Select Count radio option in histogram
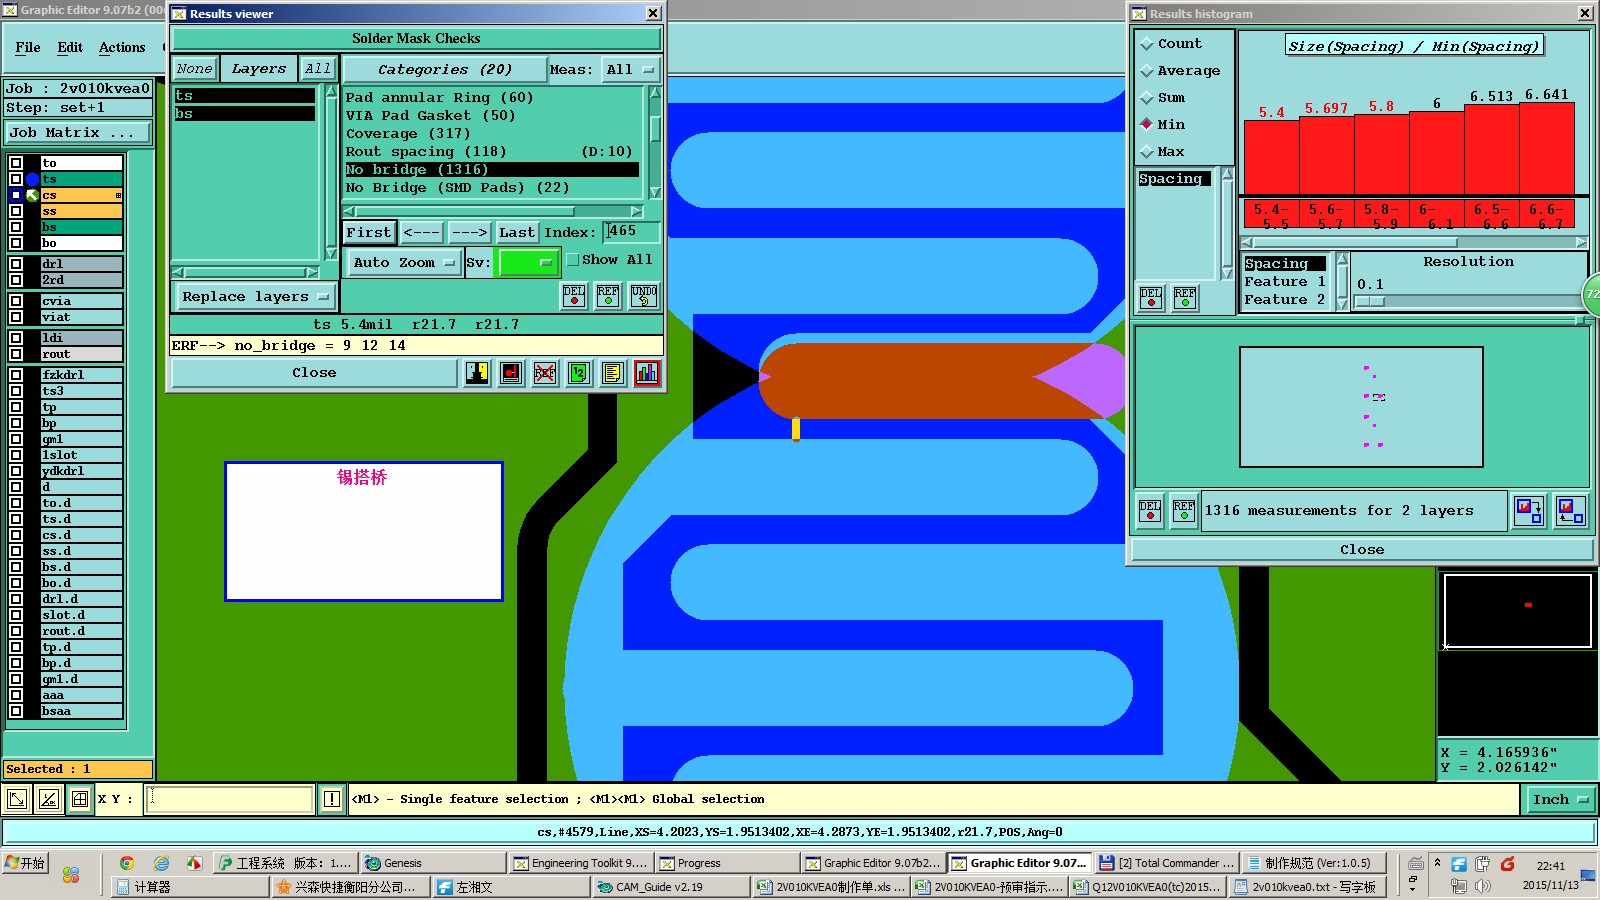The height and width of the screenshot is (900, 1600). 1147,44
